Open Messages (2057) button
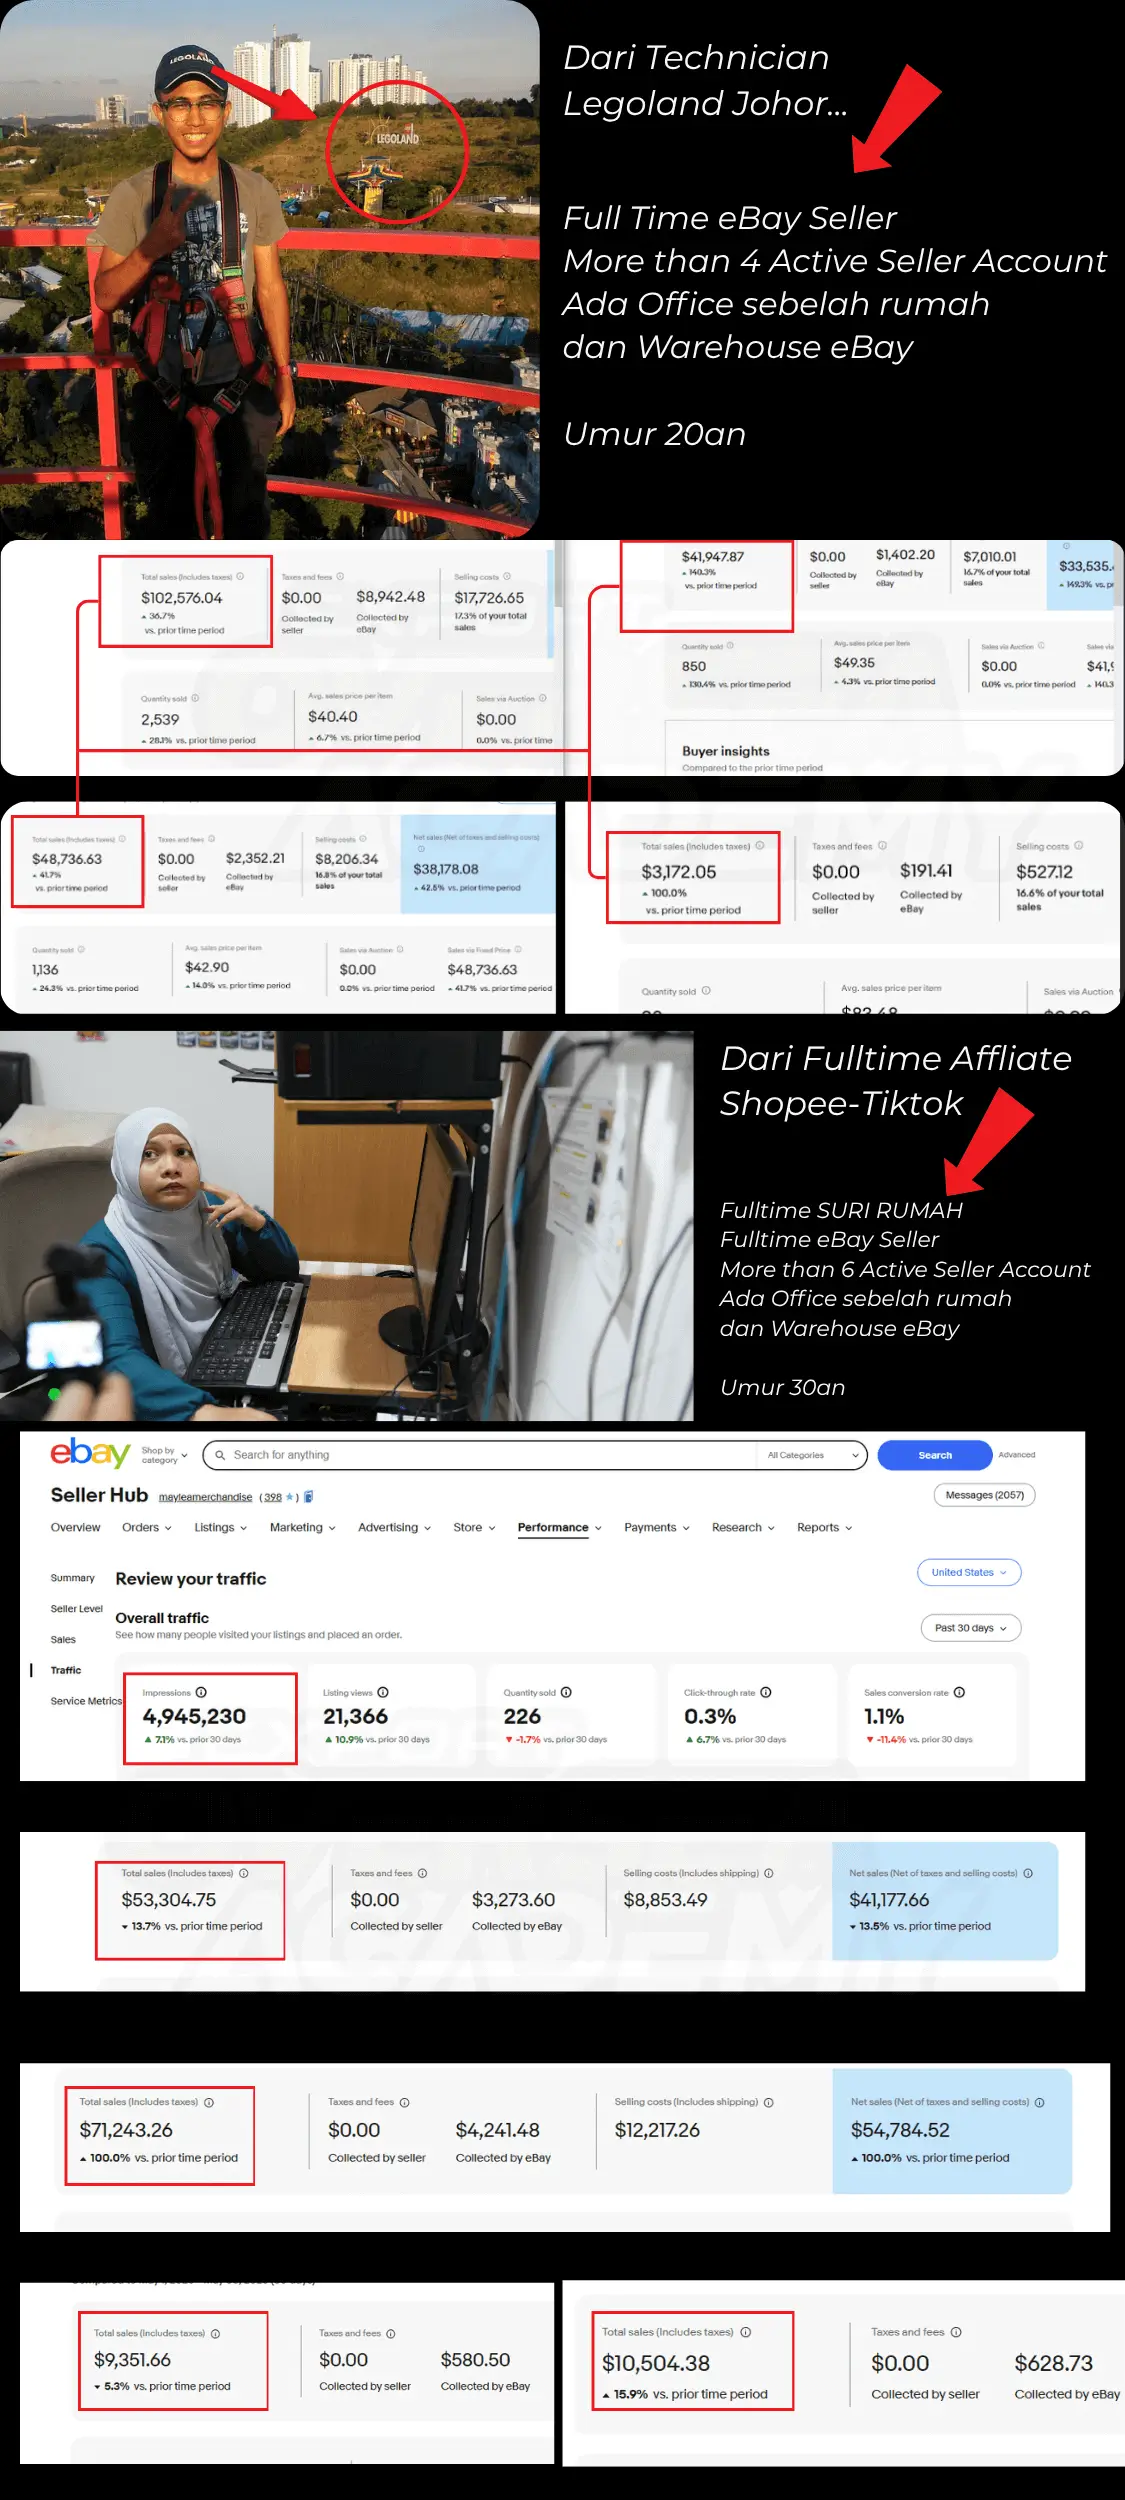 [x=984, y=1495]
